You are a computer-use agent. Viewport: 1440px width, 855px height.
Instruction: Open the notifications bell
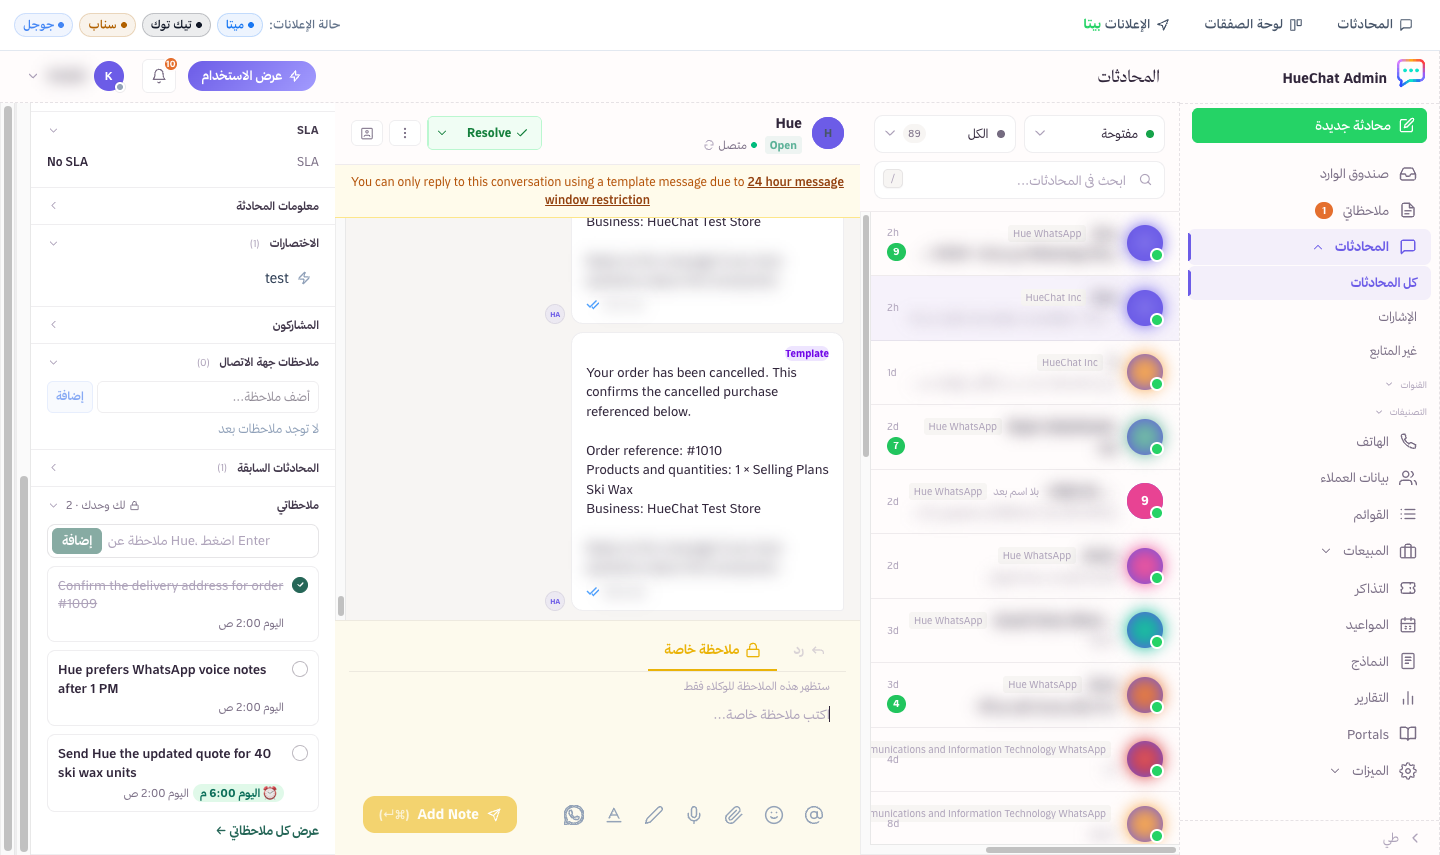tap(159, 76)
